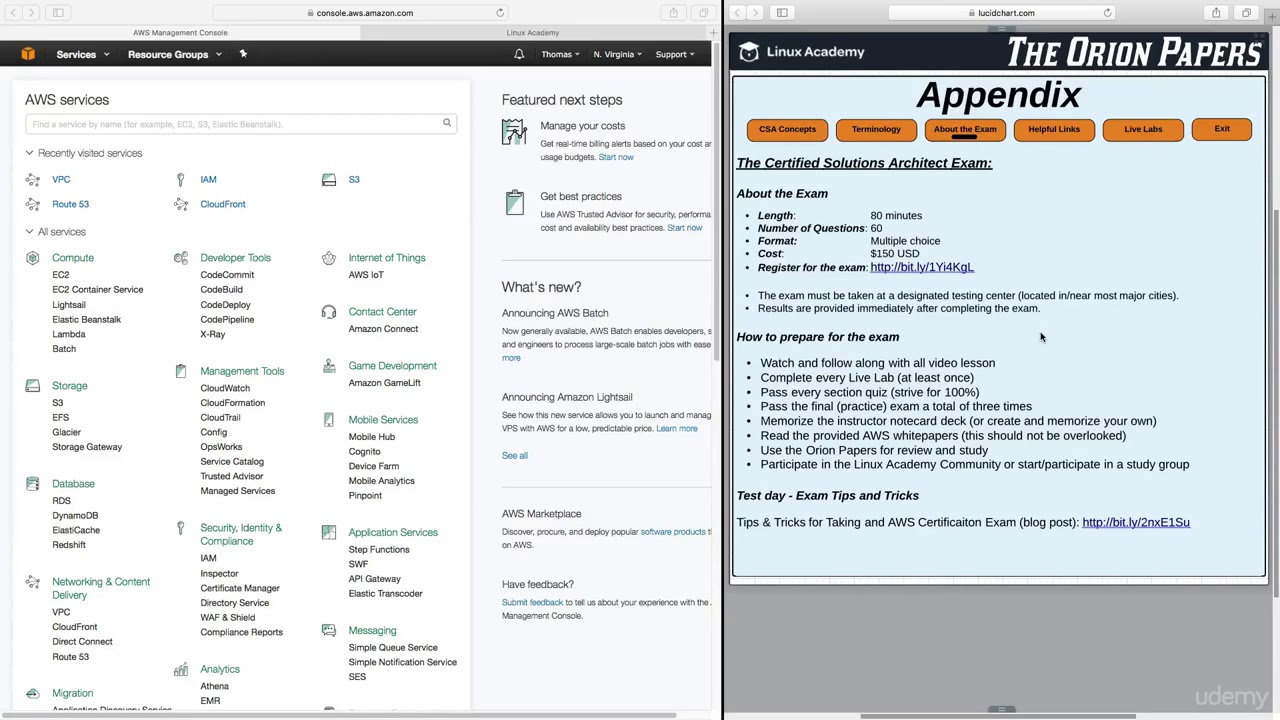
Task: Open the Storage Gateway link
Action: pos(87,447)
